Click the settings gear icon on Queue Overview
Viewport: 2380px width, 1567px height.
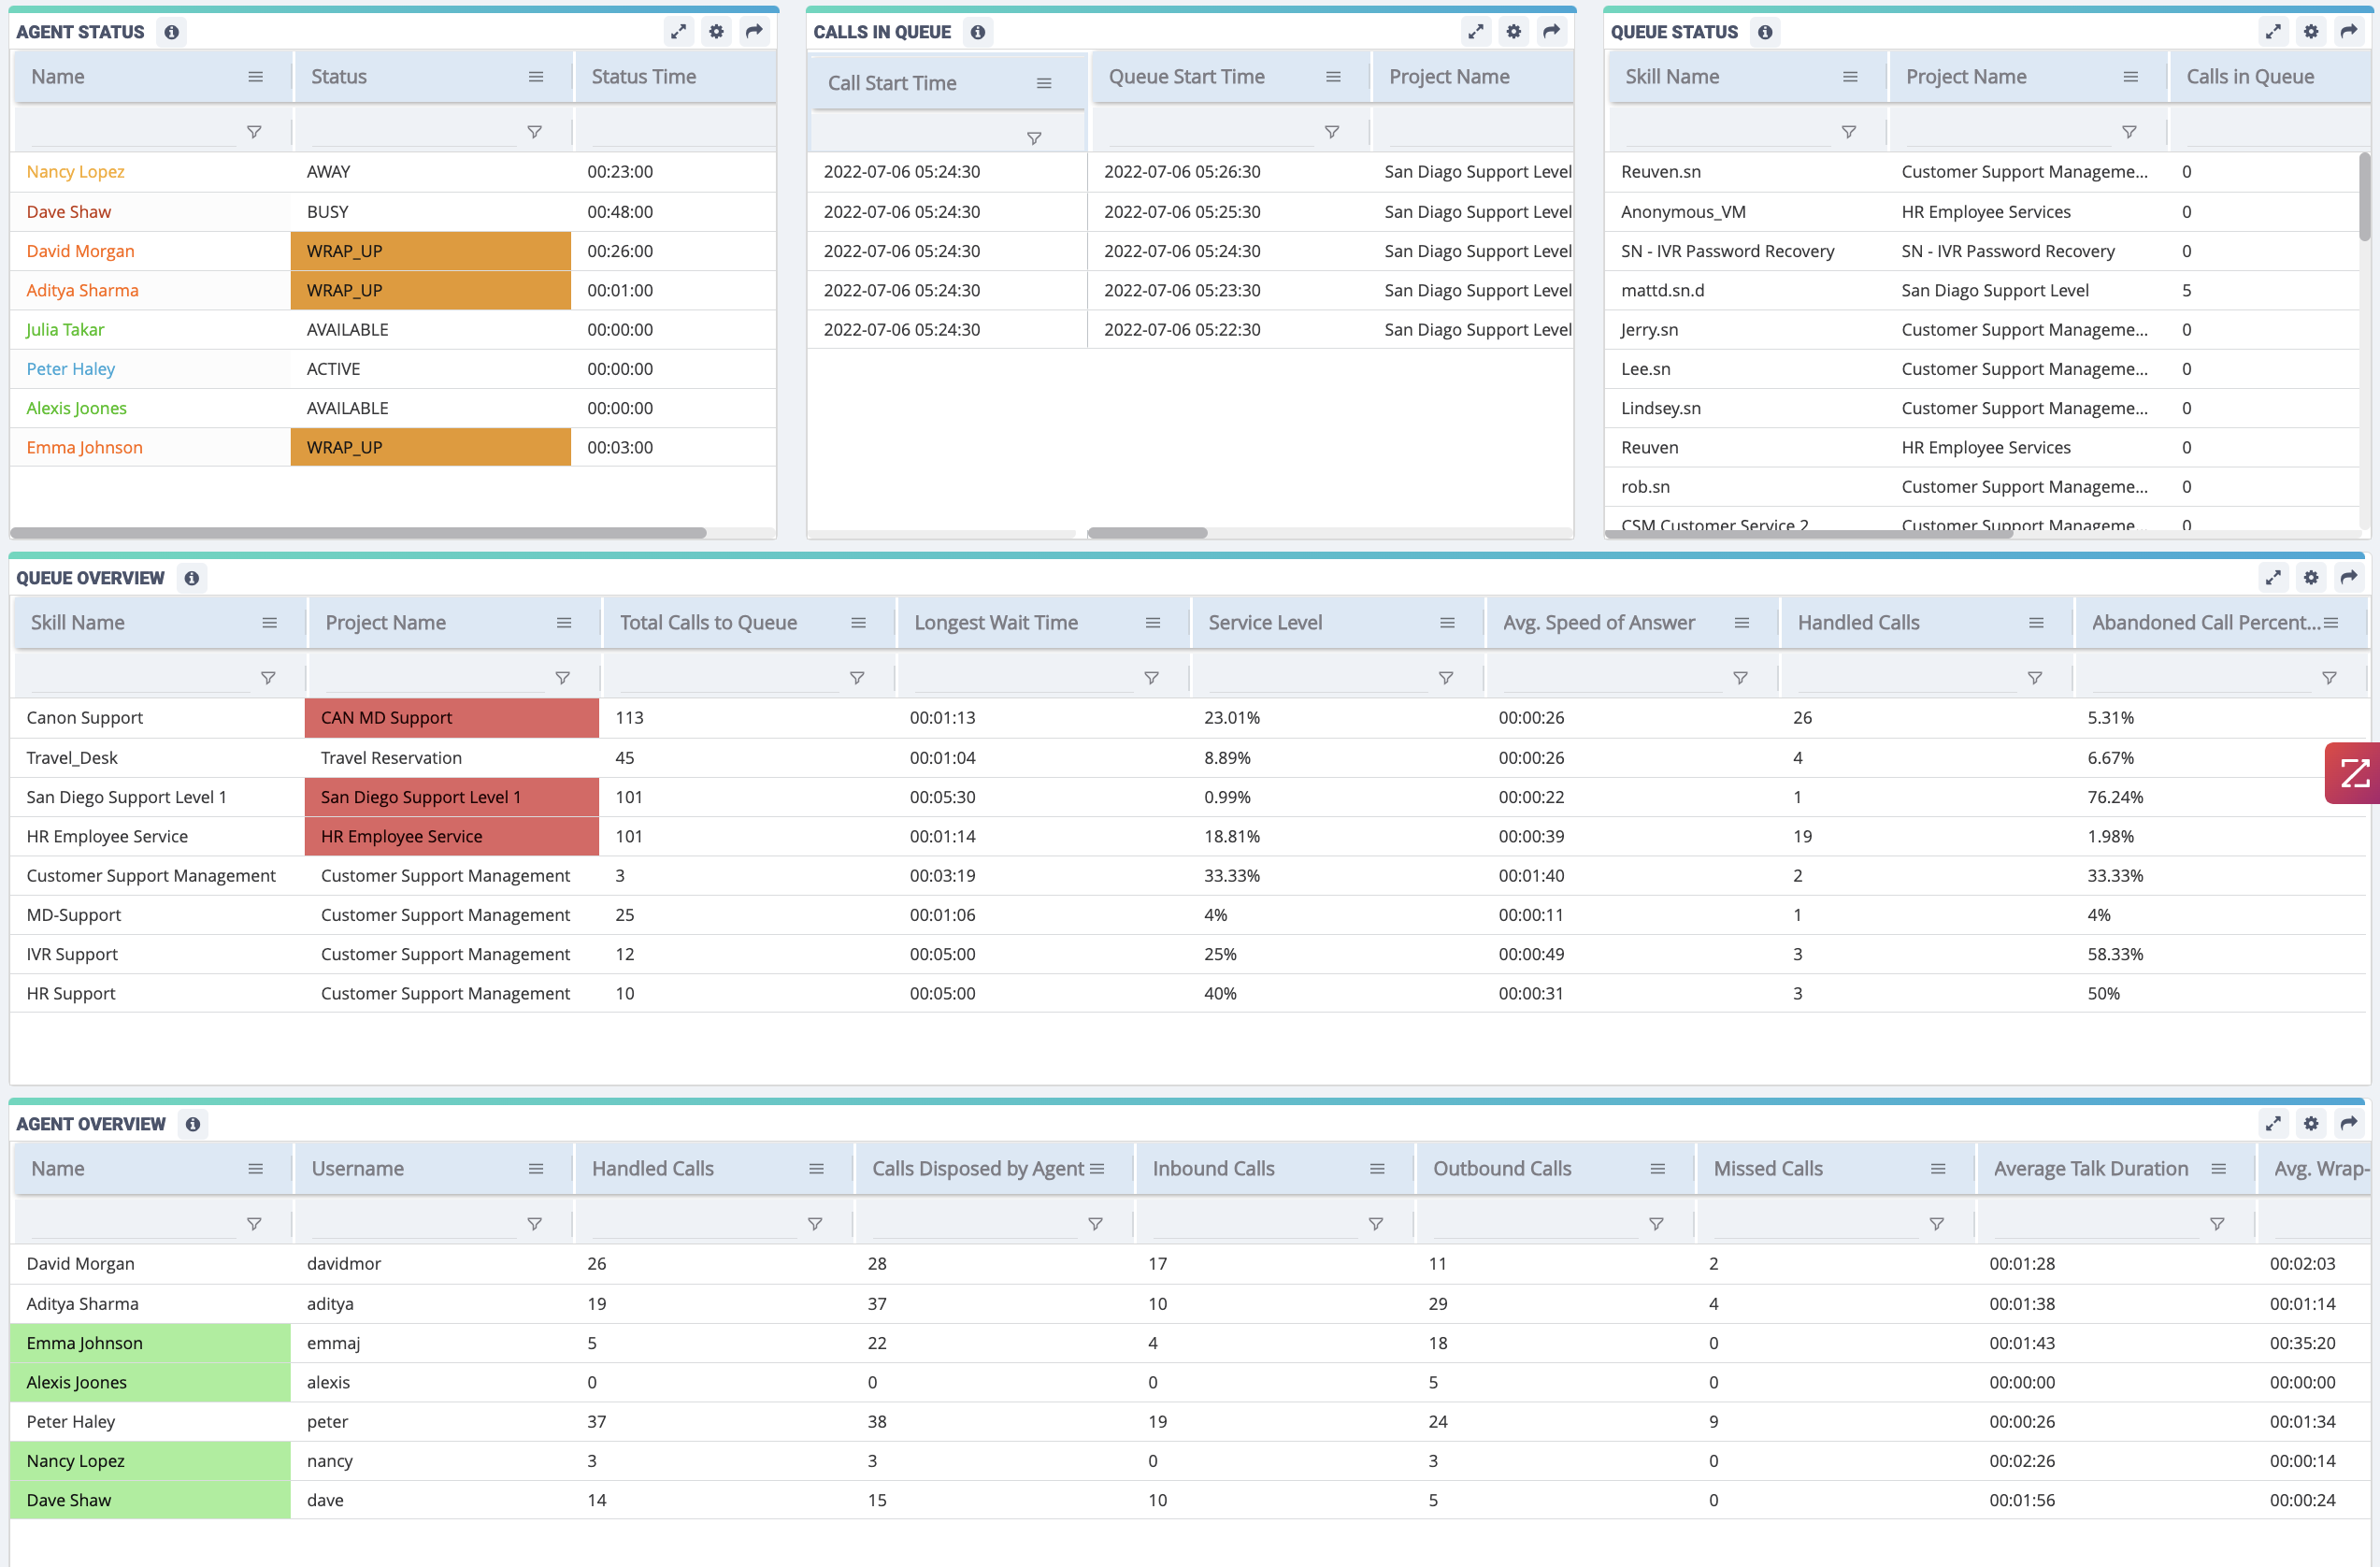2312,577
